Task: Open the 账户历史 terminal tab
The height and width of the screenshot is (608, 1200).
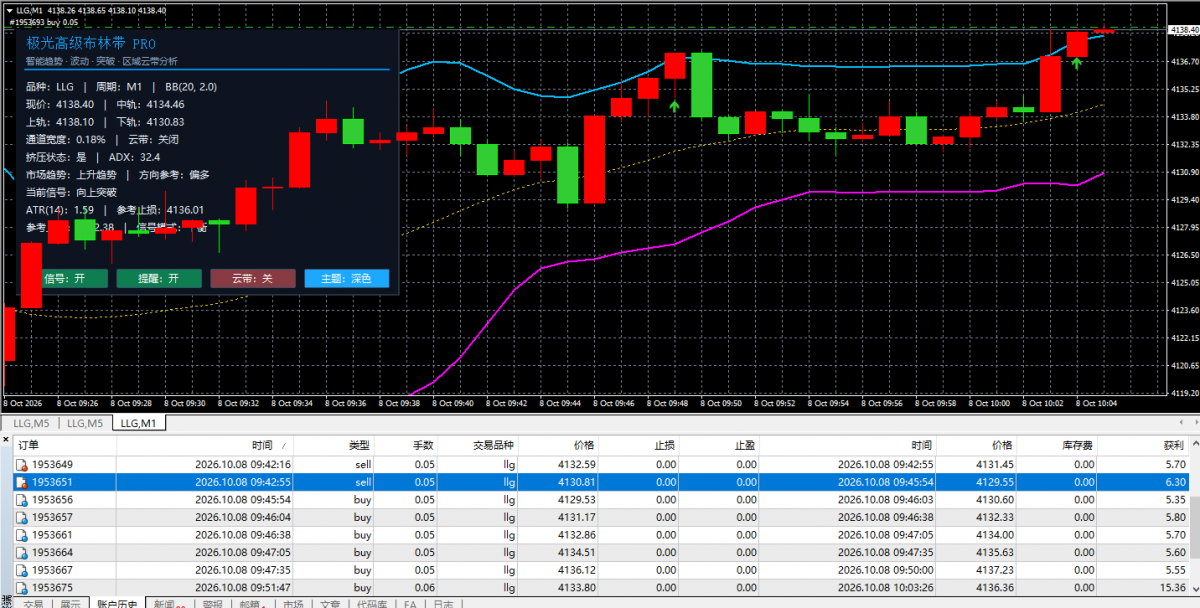Action: coord(117,603)
